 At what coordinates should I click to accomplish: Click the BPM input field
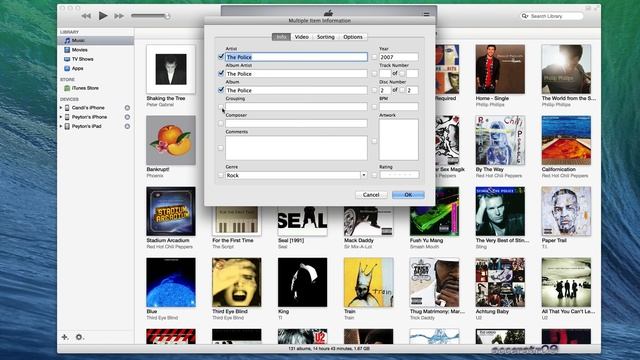click(399, 107)
